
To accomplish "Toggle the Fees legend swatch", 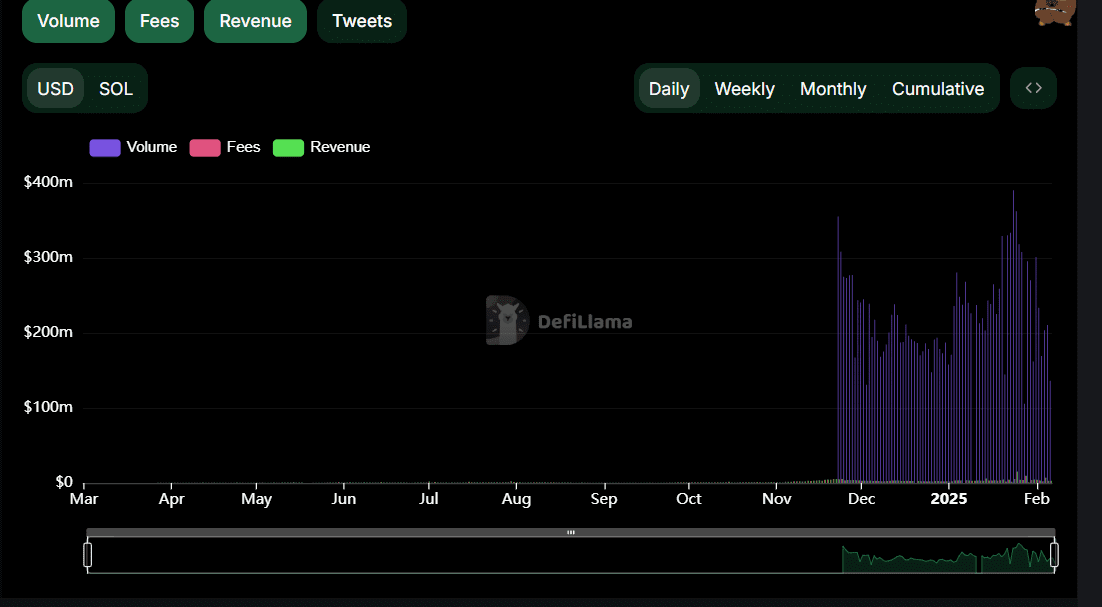I will [x=205, y=146].
